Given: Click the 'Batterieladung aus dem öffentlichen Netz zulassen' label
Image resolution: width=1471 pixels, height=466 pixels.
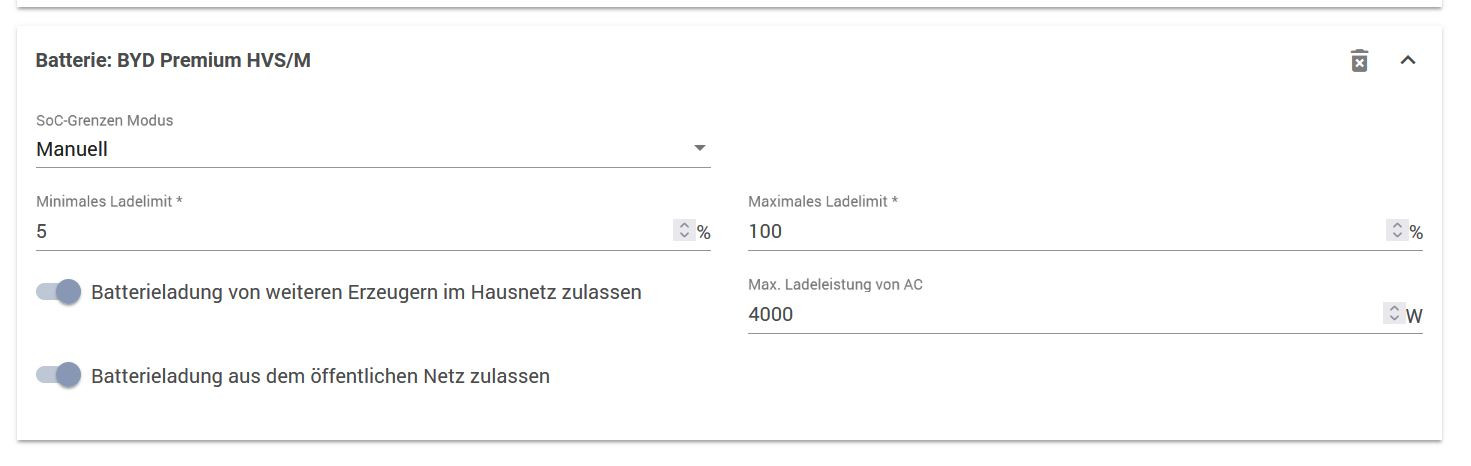Looking at the screenshot, I should tap(320, 376).
